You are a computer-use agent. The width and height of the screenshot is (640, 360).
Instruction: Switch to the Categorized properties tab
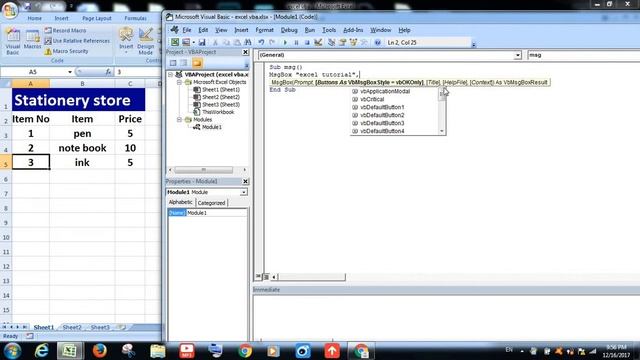[x=211, y=203]
